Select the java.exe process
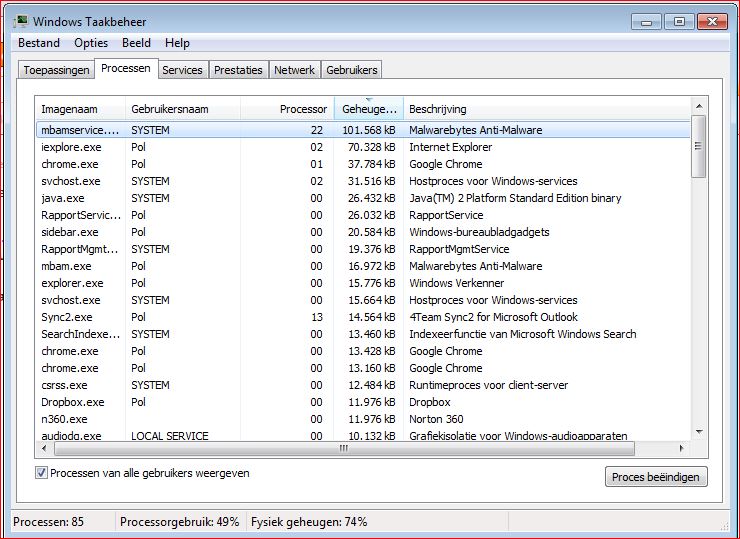This screenshot has height=539, width=740. coord(363,198)
